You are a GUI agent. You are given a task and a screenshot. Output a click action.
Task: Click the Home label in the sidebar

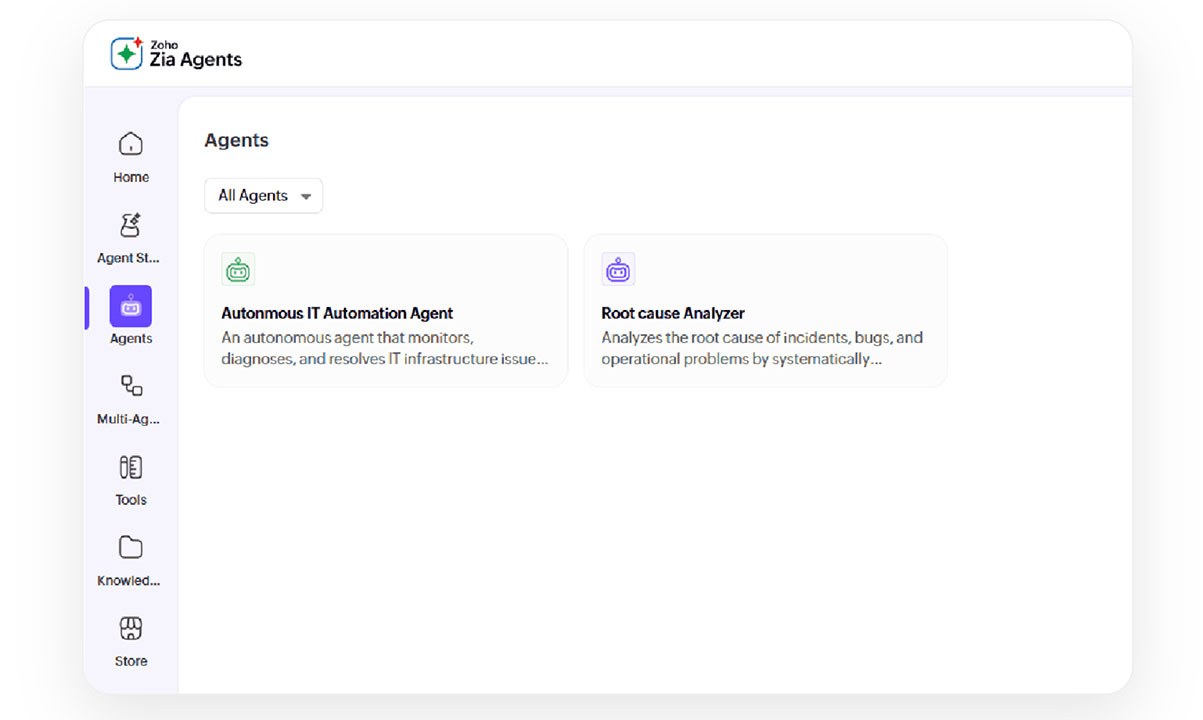131,177
